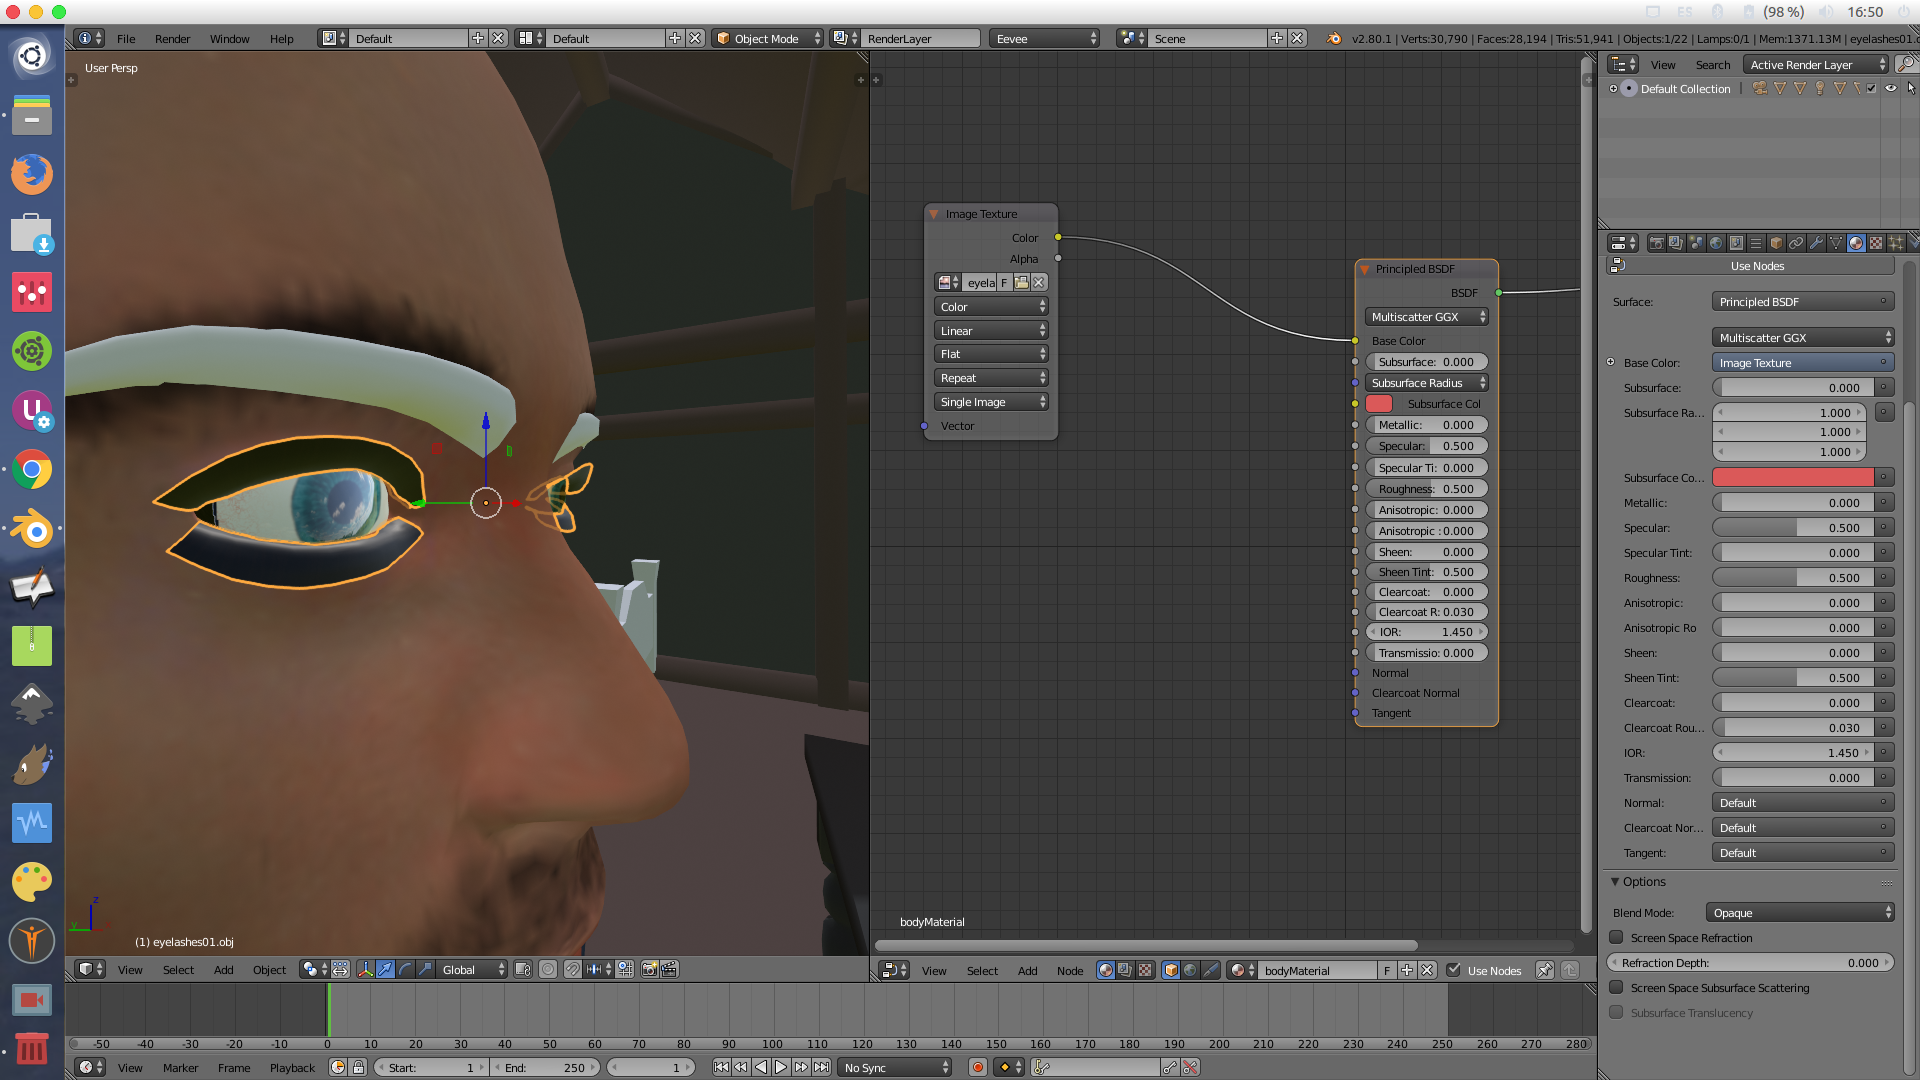Open the Blend Mode Opaque dropdown
Screen dimensions: 1920x1080
pos(1801,913)
